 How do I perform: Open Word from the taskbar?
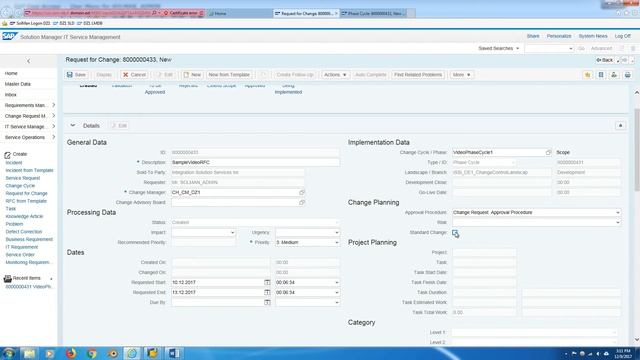[173, 353]
